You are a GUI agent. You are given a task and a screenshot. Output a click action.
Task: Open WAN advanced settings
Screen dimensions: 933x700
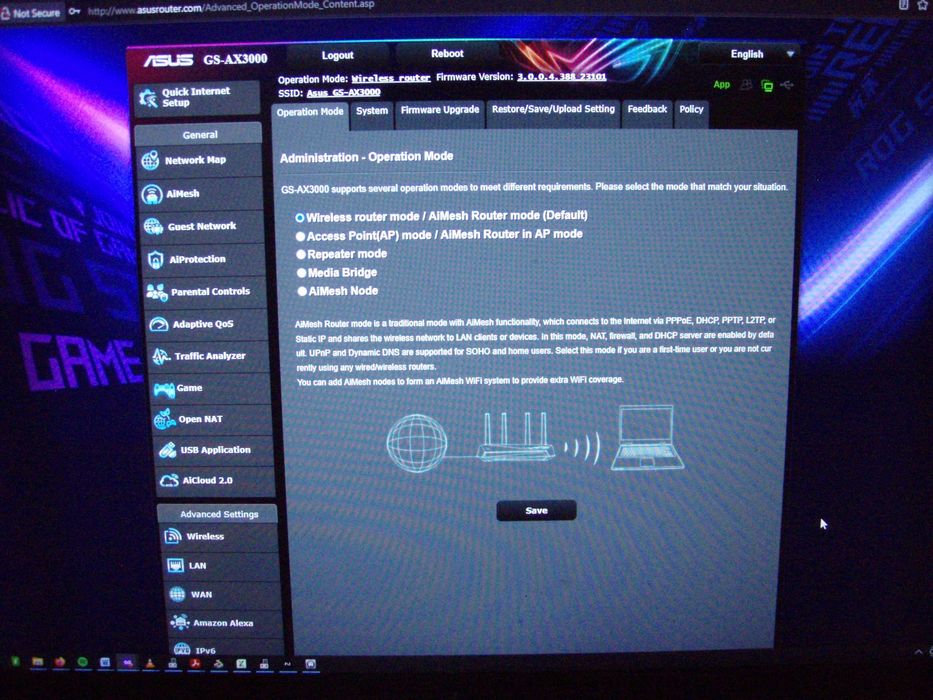pyautogui.click(x=223, y=594)
